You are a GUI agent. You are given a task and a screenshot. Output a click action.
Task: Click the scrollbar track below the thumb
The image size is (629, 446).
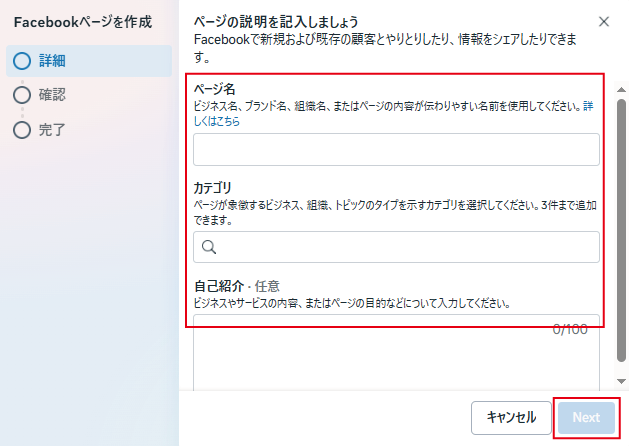[621, 370]
